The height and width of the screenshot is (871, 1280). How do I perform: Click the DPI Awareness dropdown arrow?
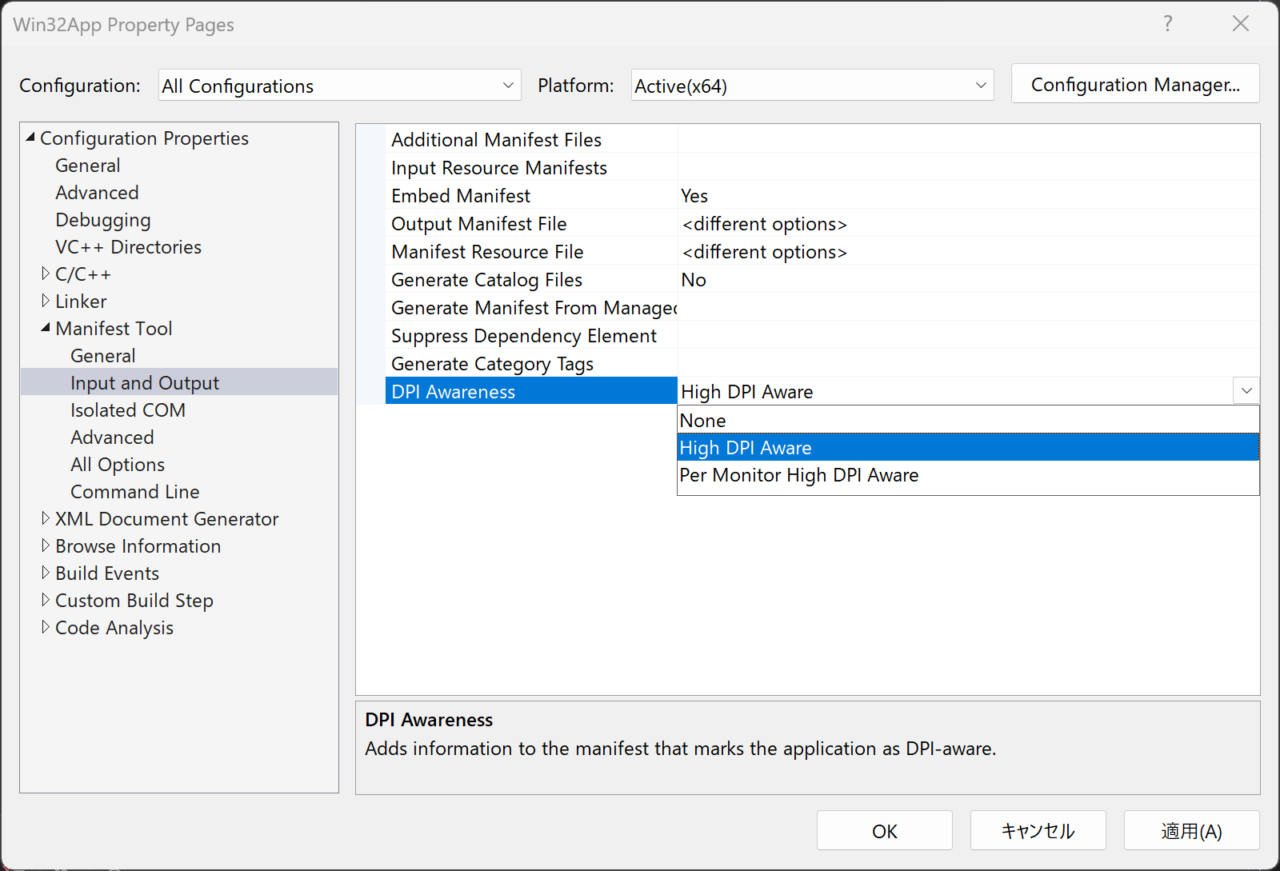coord(1246,391)
